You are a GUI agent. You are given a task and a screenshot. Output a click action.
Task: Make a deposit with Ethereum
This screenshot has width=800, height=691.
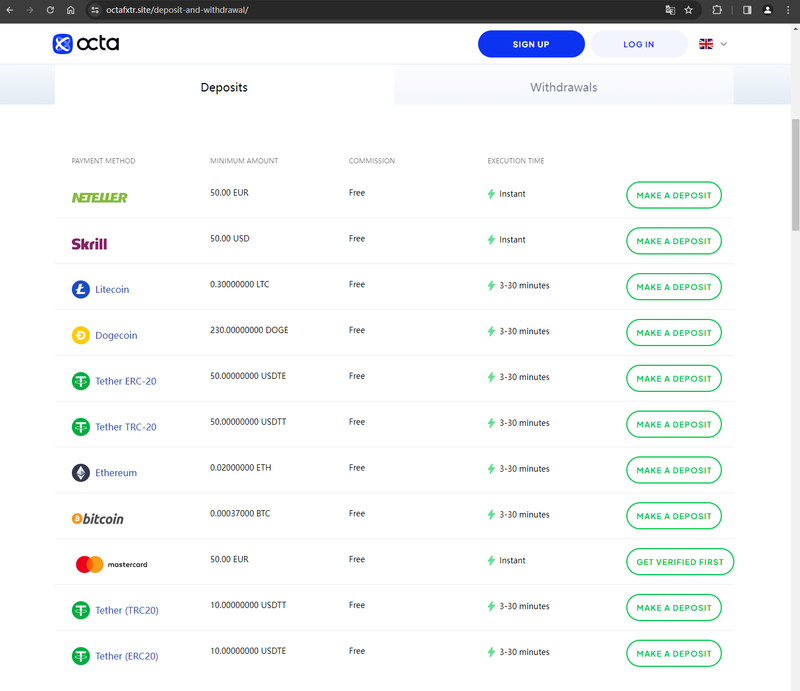(x=673, y=470)
